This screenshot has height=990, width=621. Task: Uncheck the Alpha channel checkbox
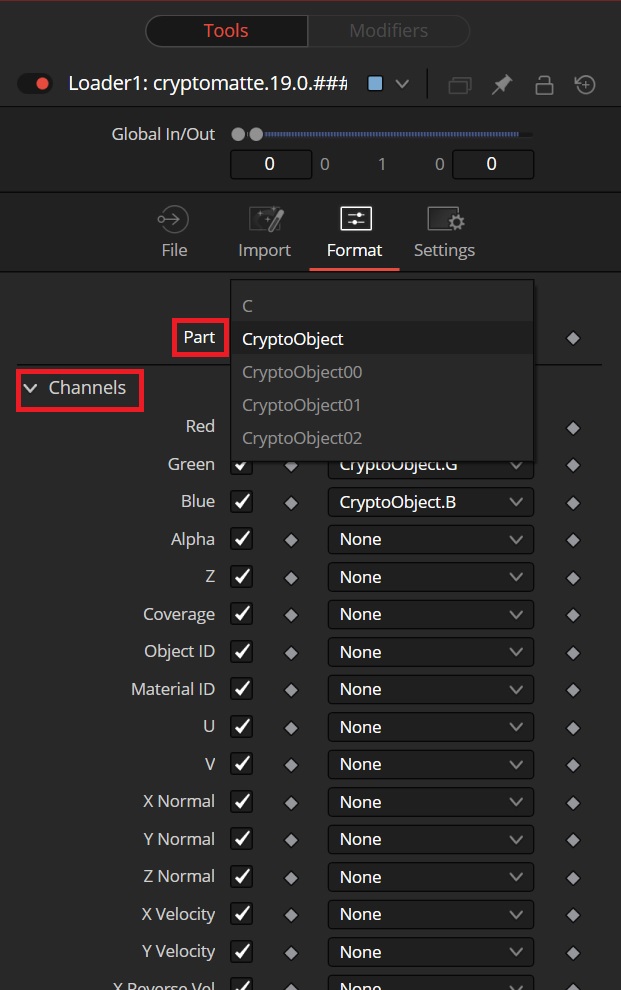(x=242, y=539)
